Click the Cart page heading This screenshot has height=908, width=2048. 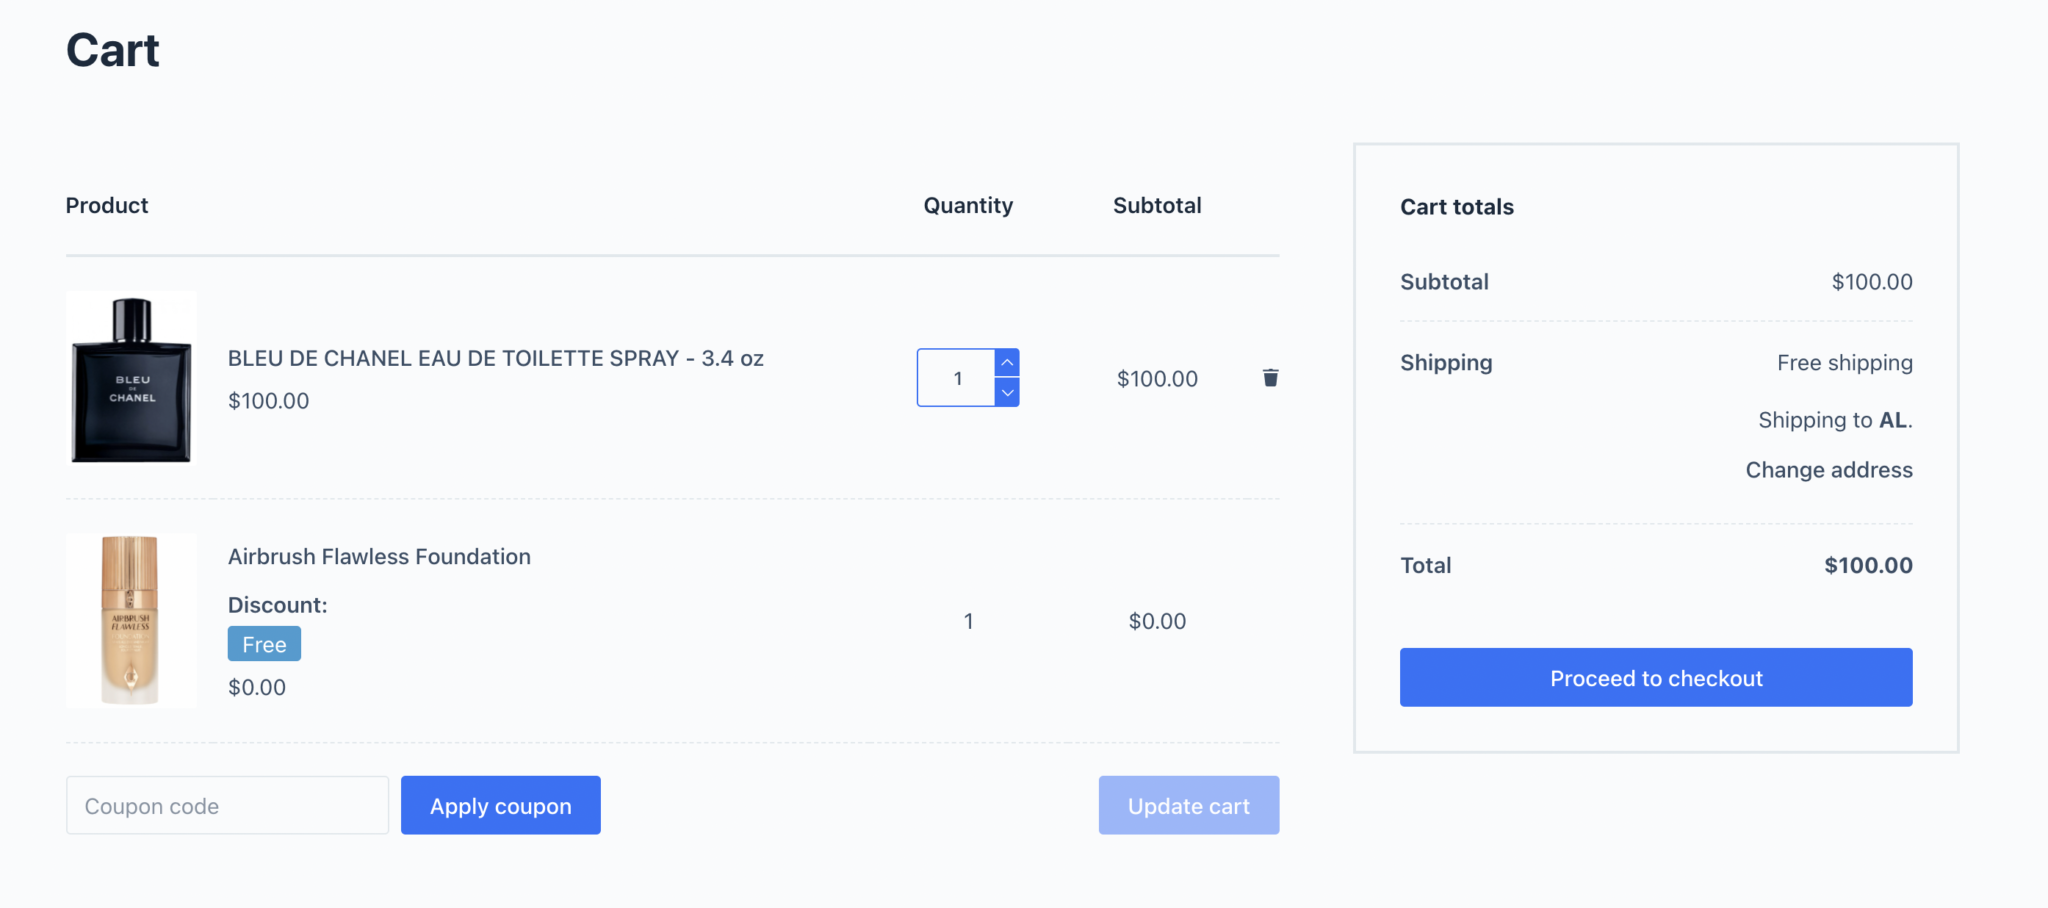point(113,50)
